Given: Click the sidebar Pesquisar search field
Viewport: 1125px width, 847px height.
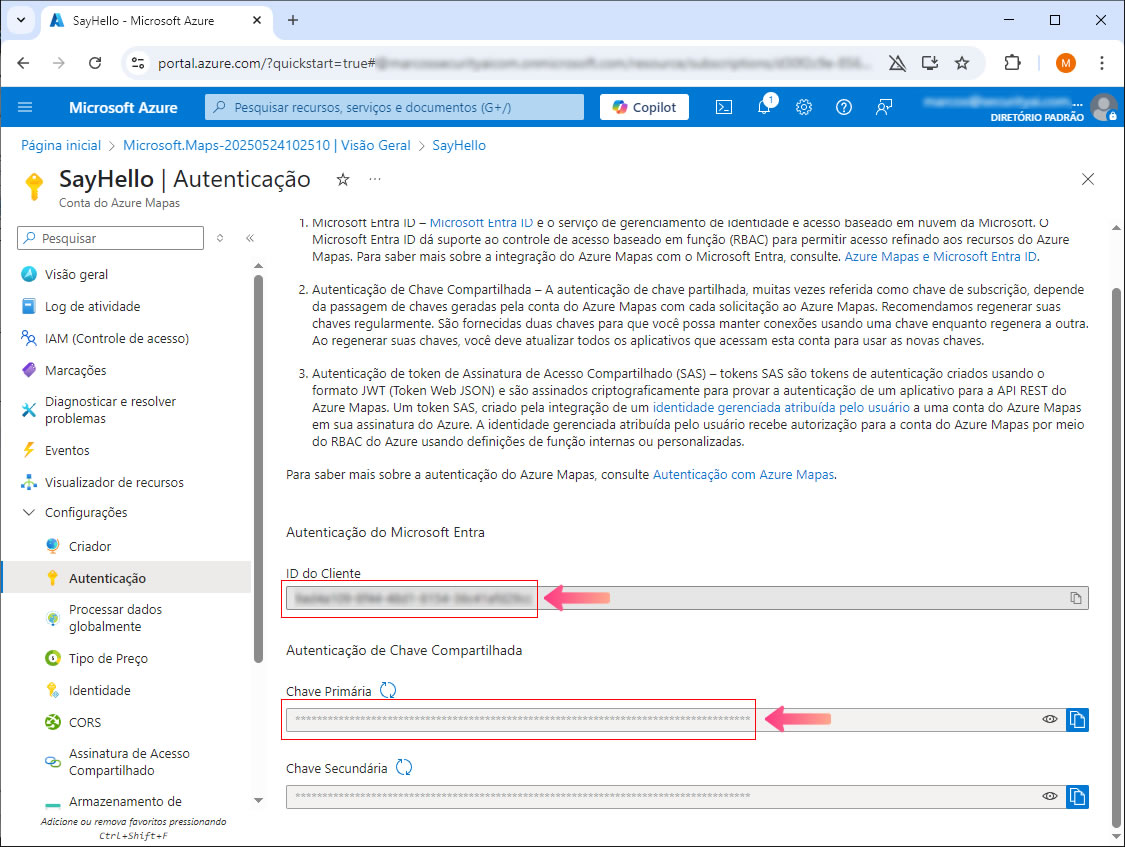Looking at the screenshot, I should point(110,238).
